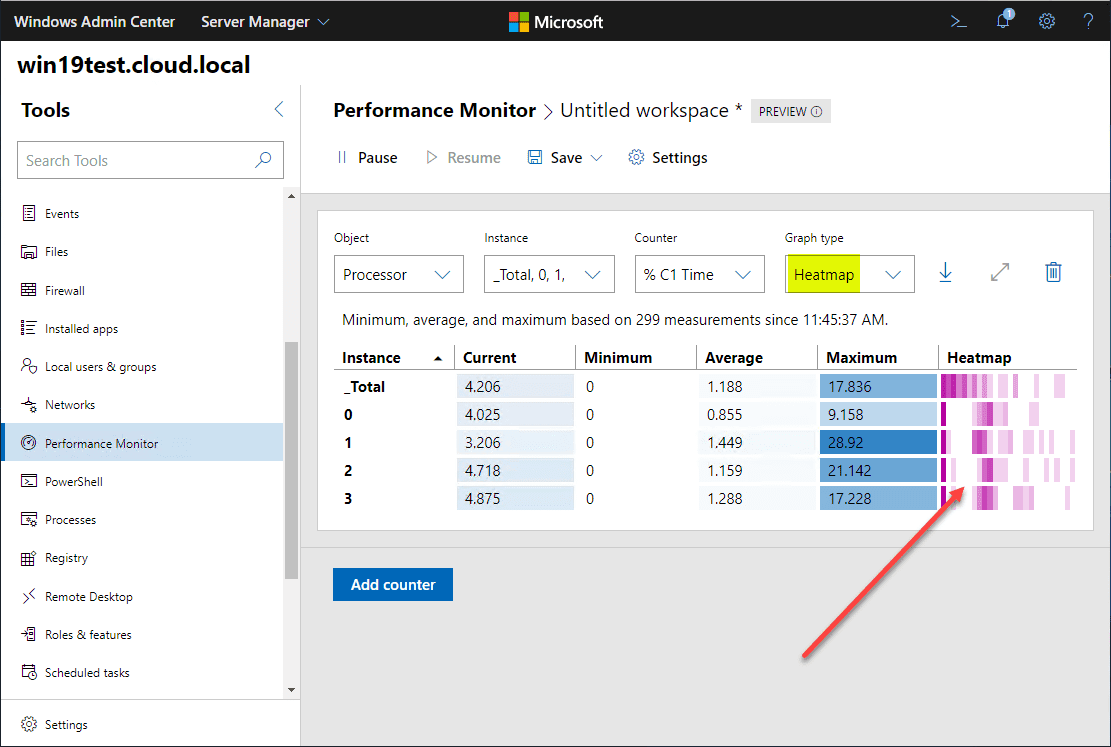Open the Save options chevron
Image resolution: width=1111 pixels, height=747 pixels.
click(x=597, y=158)
